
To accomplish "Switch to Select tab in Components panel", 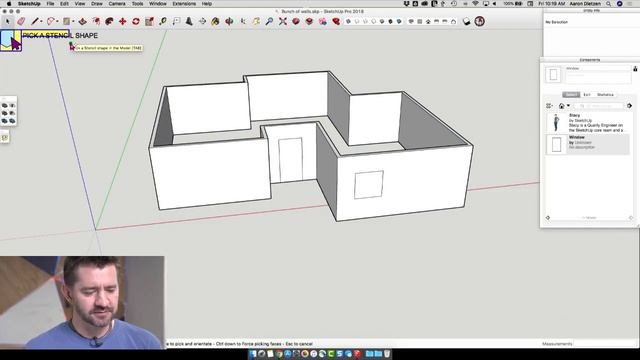I will coord(571,95).
